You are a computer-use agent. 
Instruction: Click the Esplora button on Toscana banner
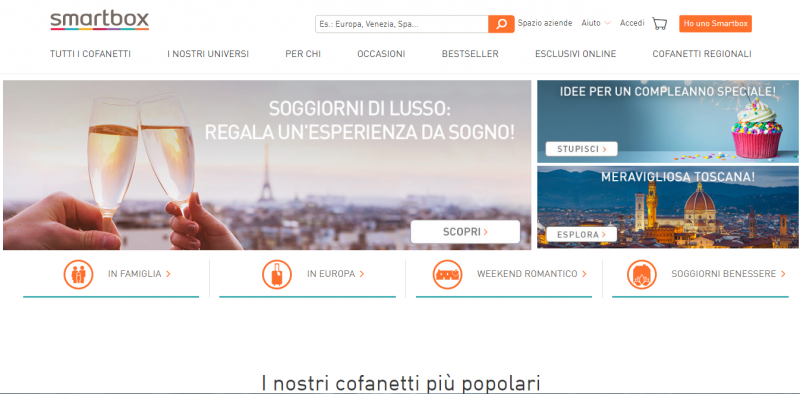[581, 235]
